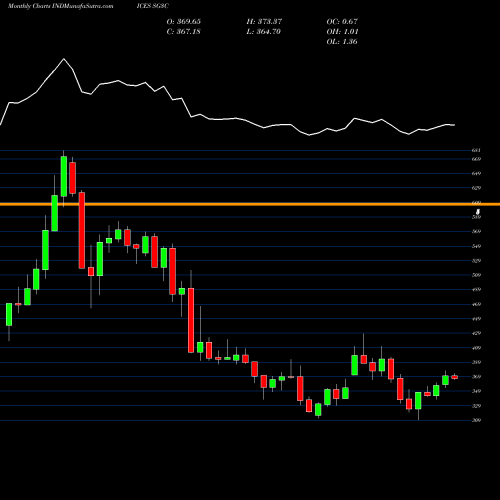Image resolution: width=500 pixels, height=500 pixels.
Task: Click the 509 price axis label
Action: click(476, 275)
